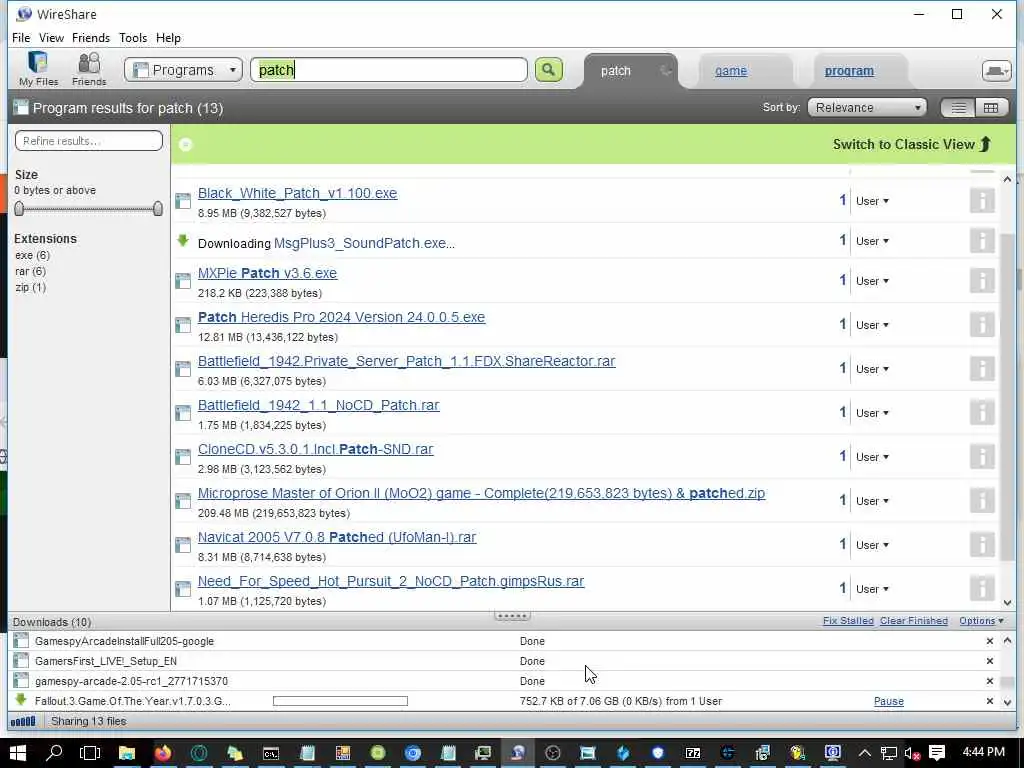The width and height of the screenshot is (1024, 768).
Task: Expand User dropdown for CloneCD Patch-SND
Action: pyautogui.click(x=872, y=457)
